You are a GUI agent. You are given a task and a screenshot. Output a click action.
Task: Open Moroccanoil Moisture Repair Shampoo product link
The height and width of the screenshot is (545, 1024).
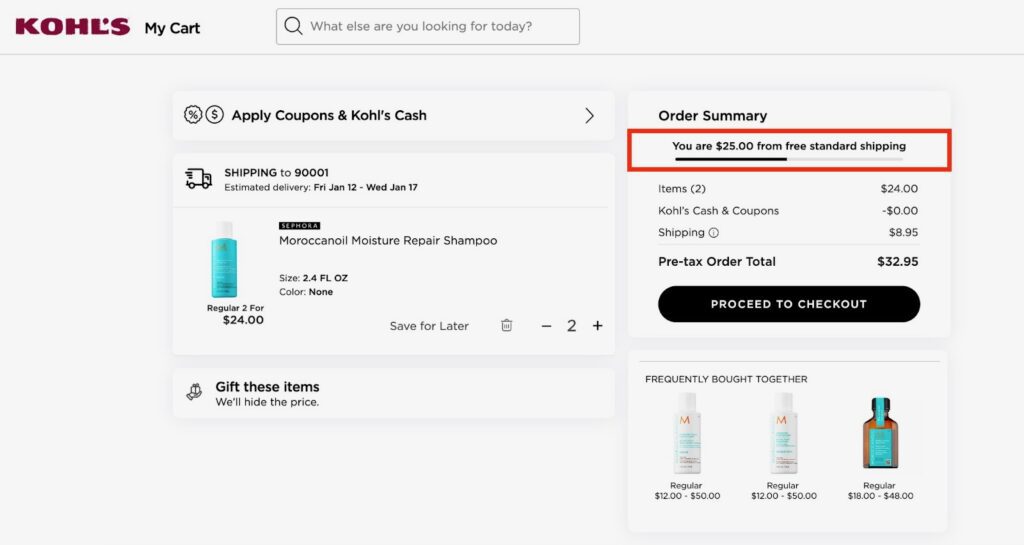pyautogui.click(x=388, y=241)
